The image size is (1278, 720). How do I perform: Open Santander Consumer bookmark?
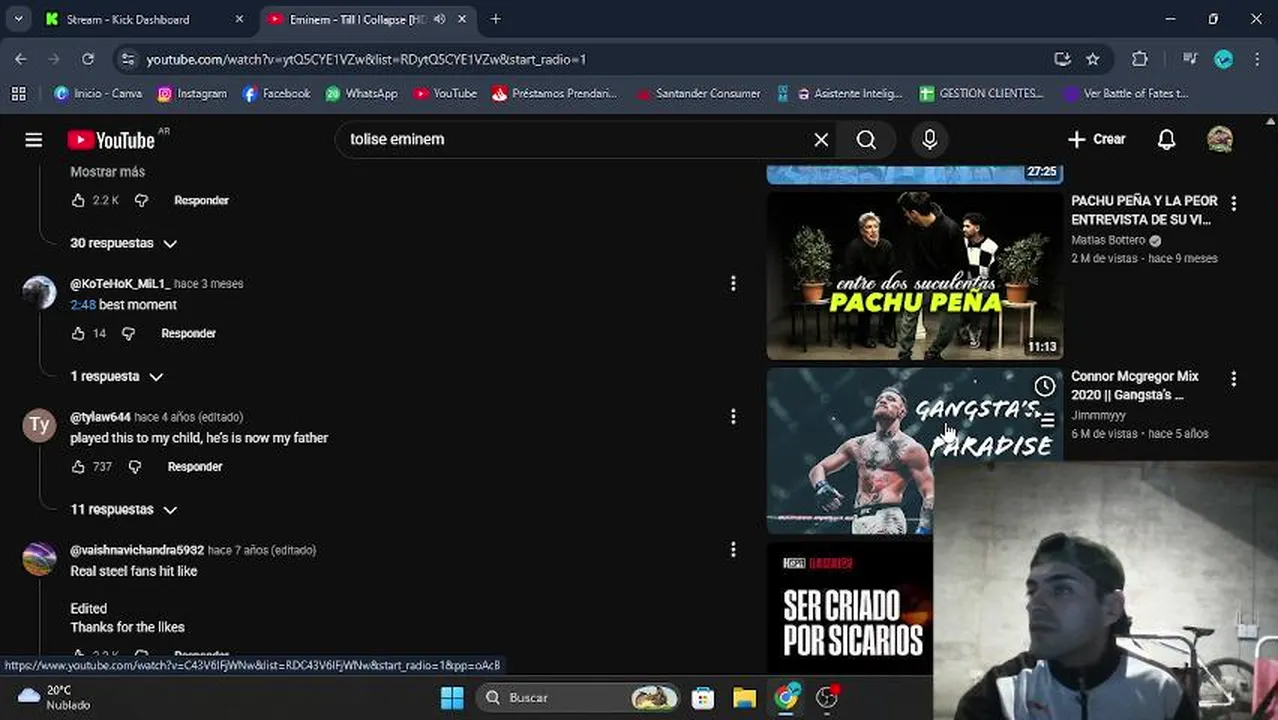(698, 93)
